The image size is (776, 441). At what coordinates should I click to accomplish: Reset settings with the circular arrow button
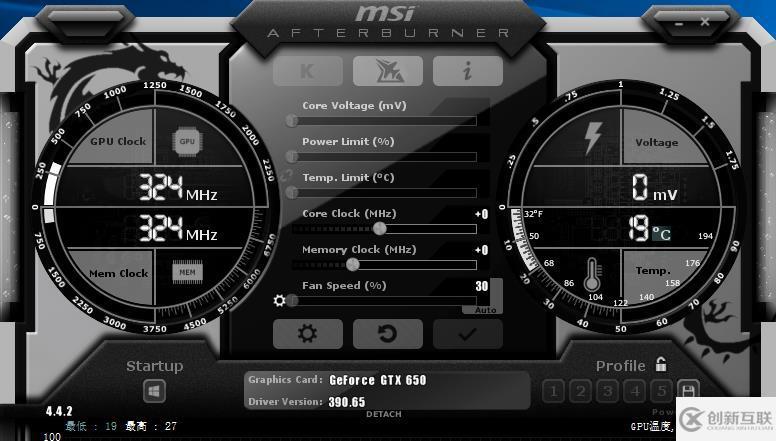[x=388, y=334]
